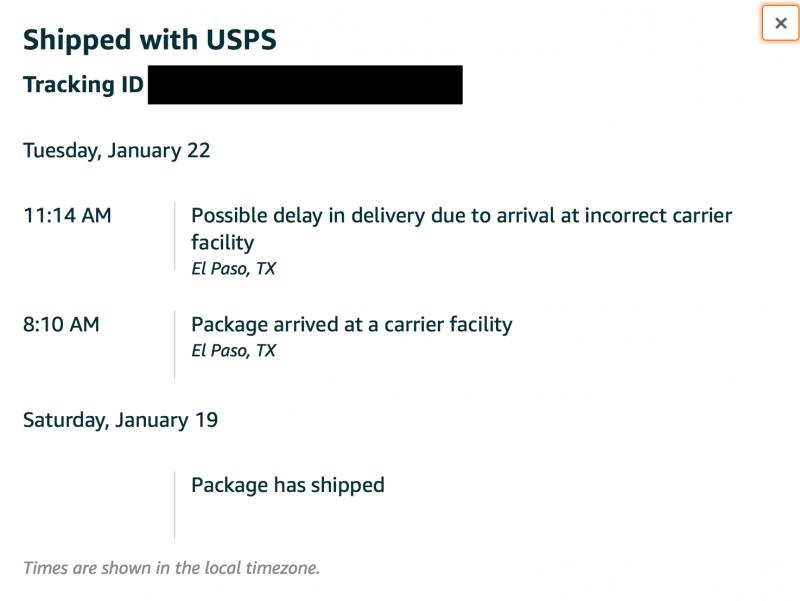
Task: Select the "Possible delay in delivery" message
Action: click(461, 216)
